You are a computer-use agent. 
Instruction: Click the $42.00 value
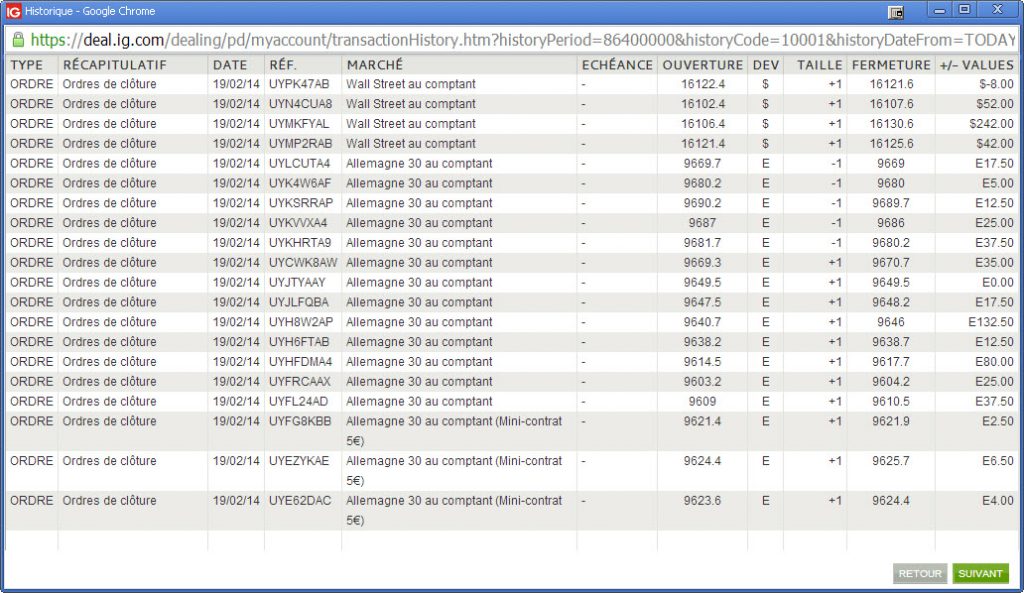pos(995,144)
